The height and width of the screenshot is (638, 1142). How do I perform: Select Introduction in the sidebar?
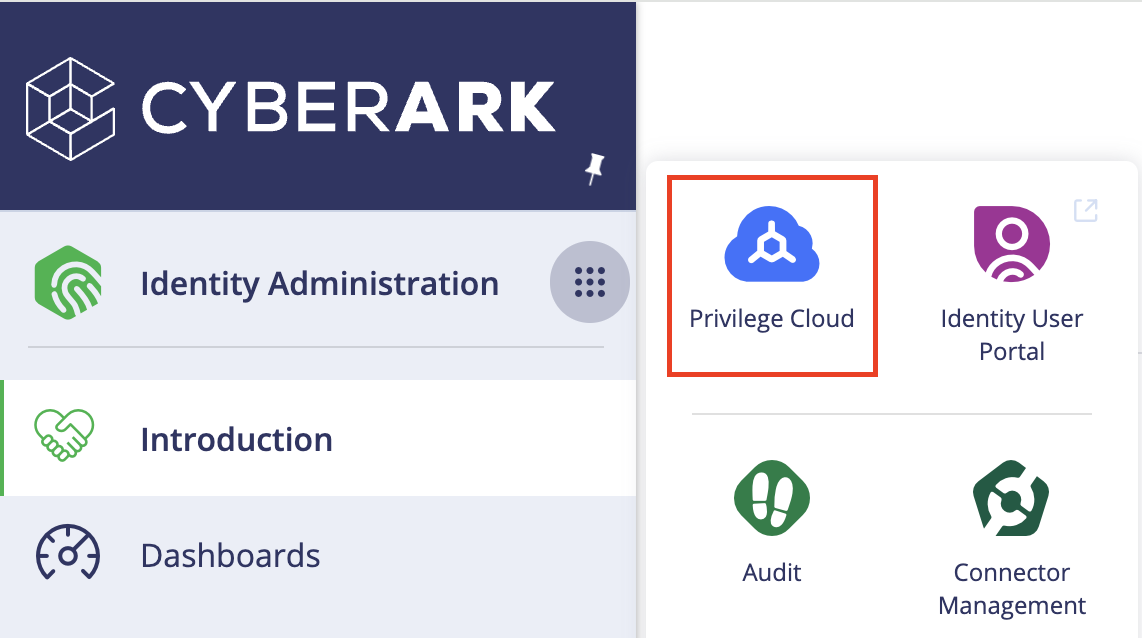pos(237,438)
